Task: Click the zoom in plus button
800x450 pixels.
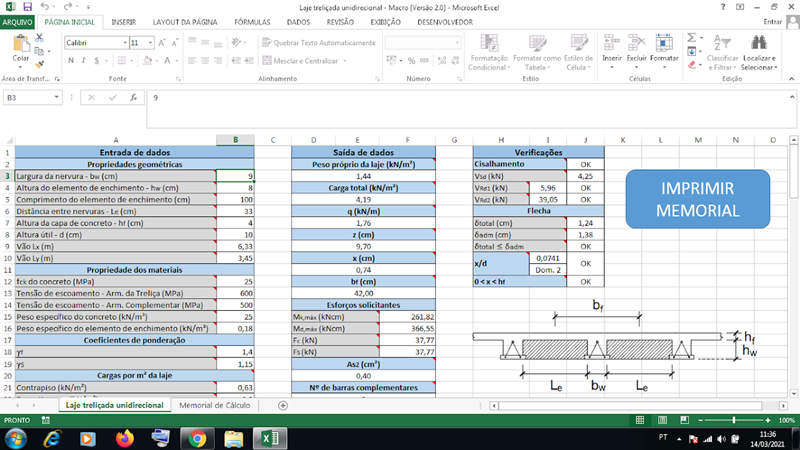Action: tap(768, 420)
